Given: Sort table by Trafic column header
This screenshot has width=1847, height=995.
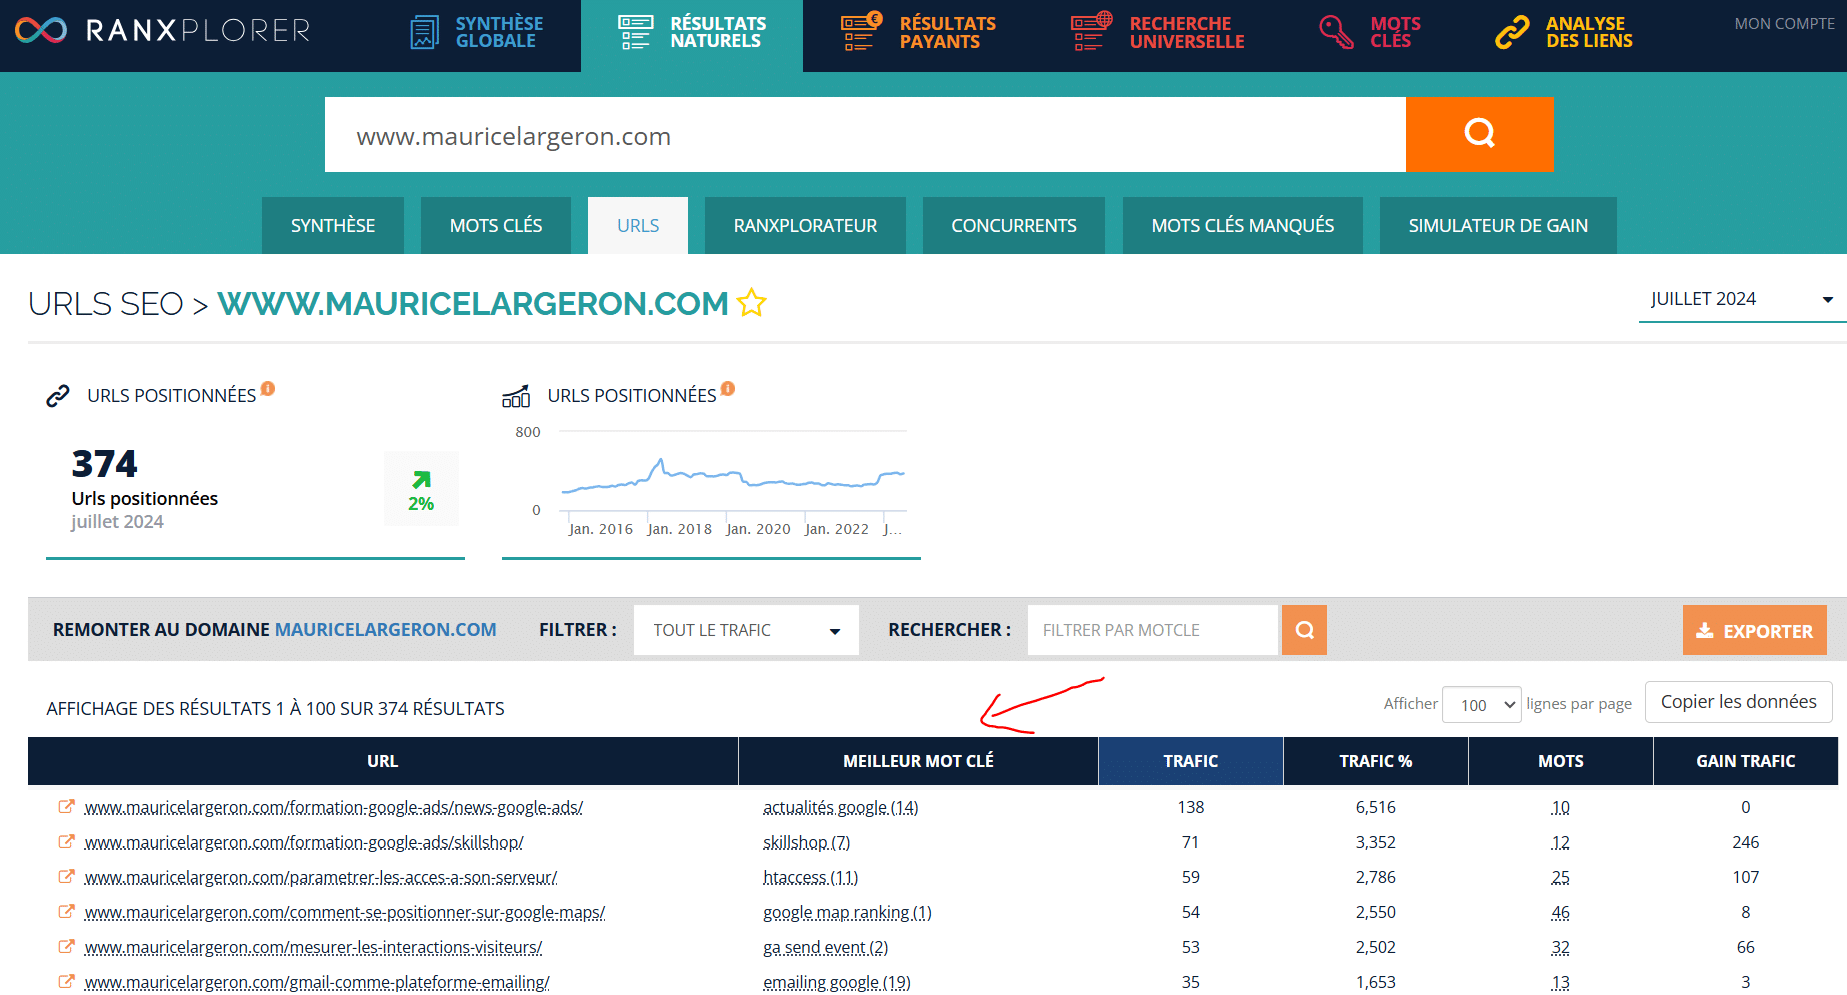Looking at the screenshot, I should (1190, 761).
